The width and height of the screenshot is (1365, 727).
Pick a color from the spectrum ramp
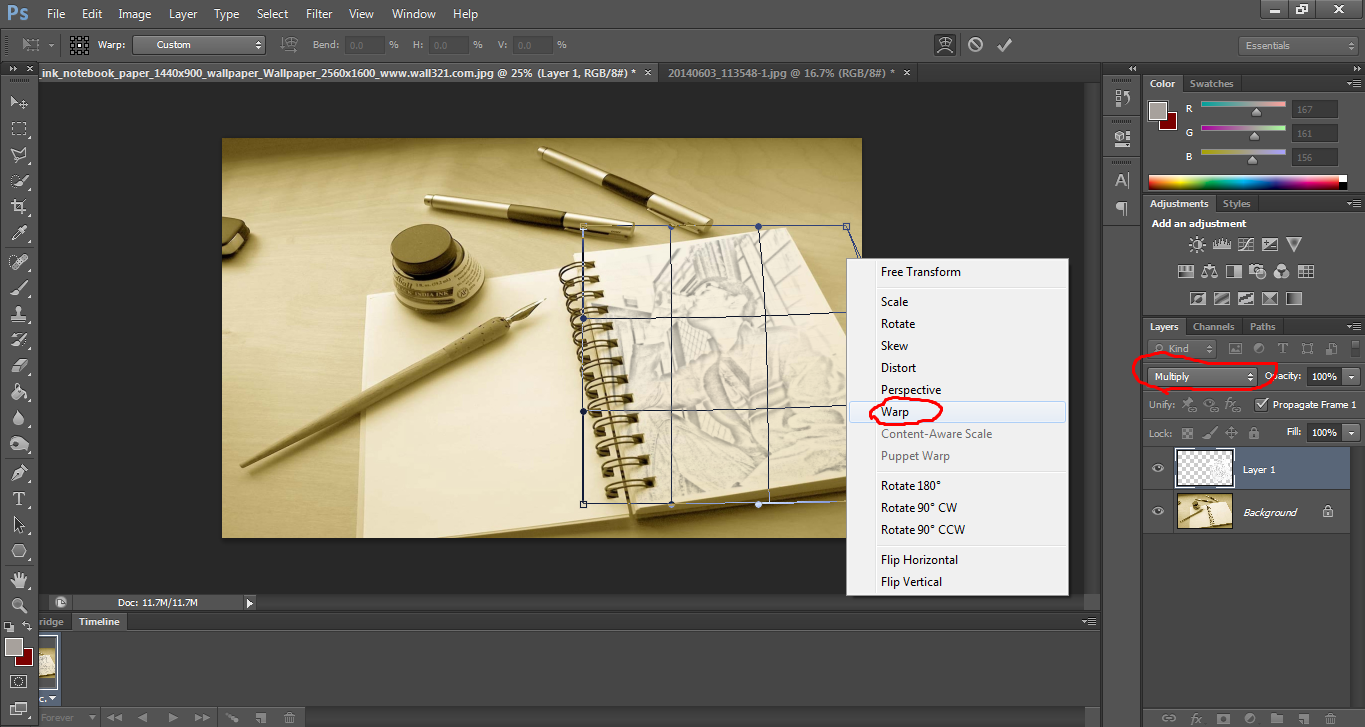(x=1248, y=181)
